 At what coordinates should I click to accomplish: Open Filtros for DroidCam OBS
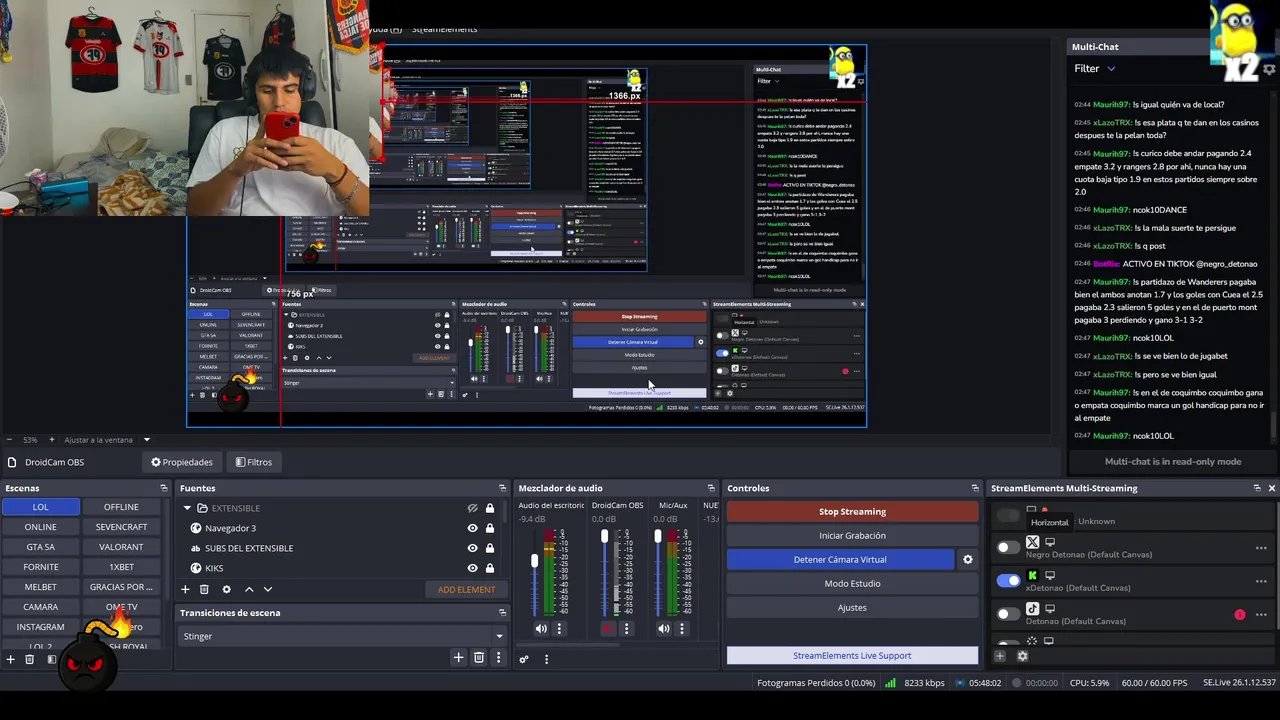254,462
